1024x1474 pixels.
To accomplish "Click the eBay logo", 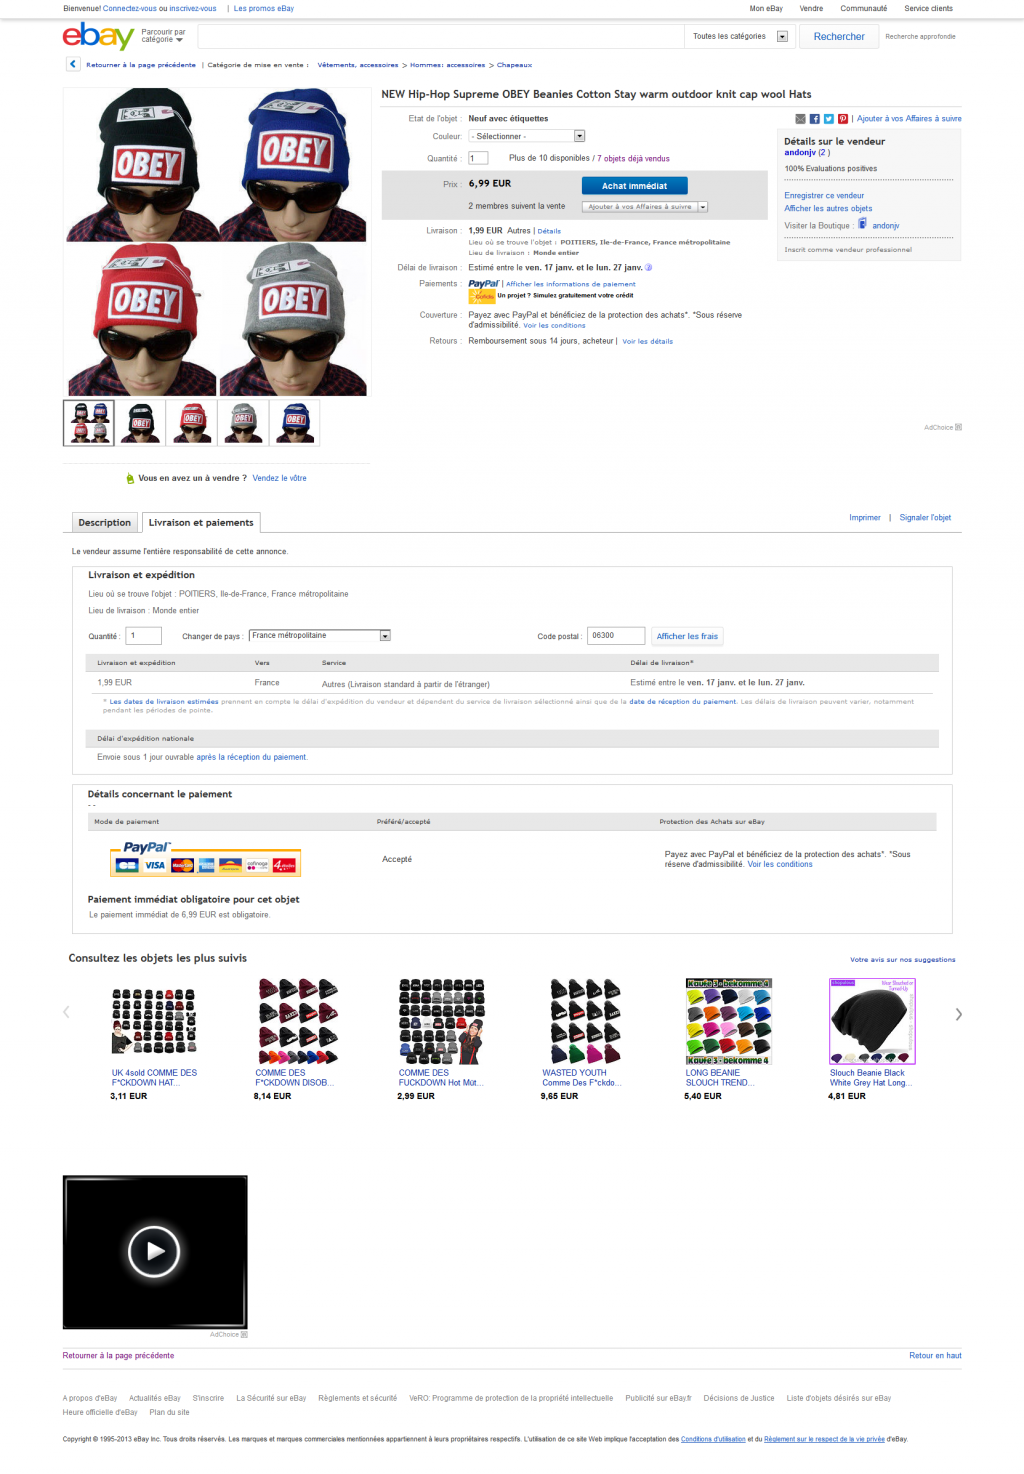I will (98, 37).
